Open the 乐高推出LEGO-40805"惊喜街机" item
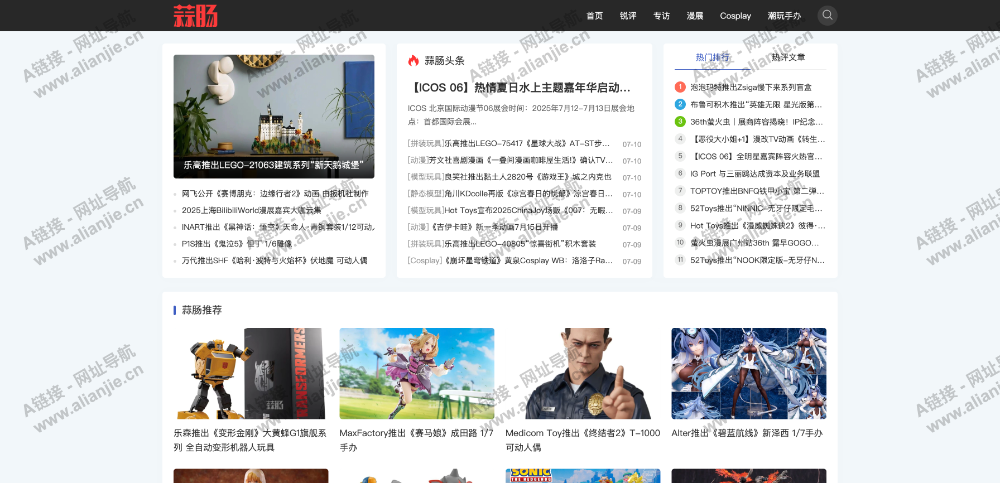Screen dimensions: 1000x483 coord(520,244)
